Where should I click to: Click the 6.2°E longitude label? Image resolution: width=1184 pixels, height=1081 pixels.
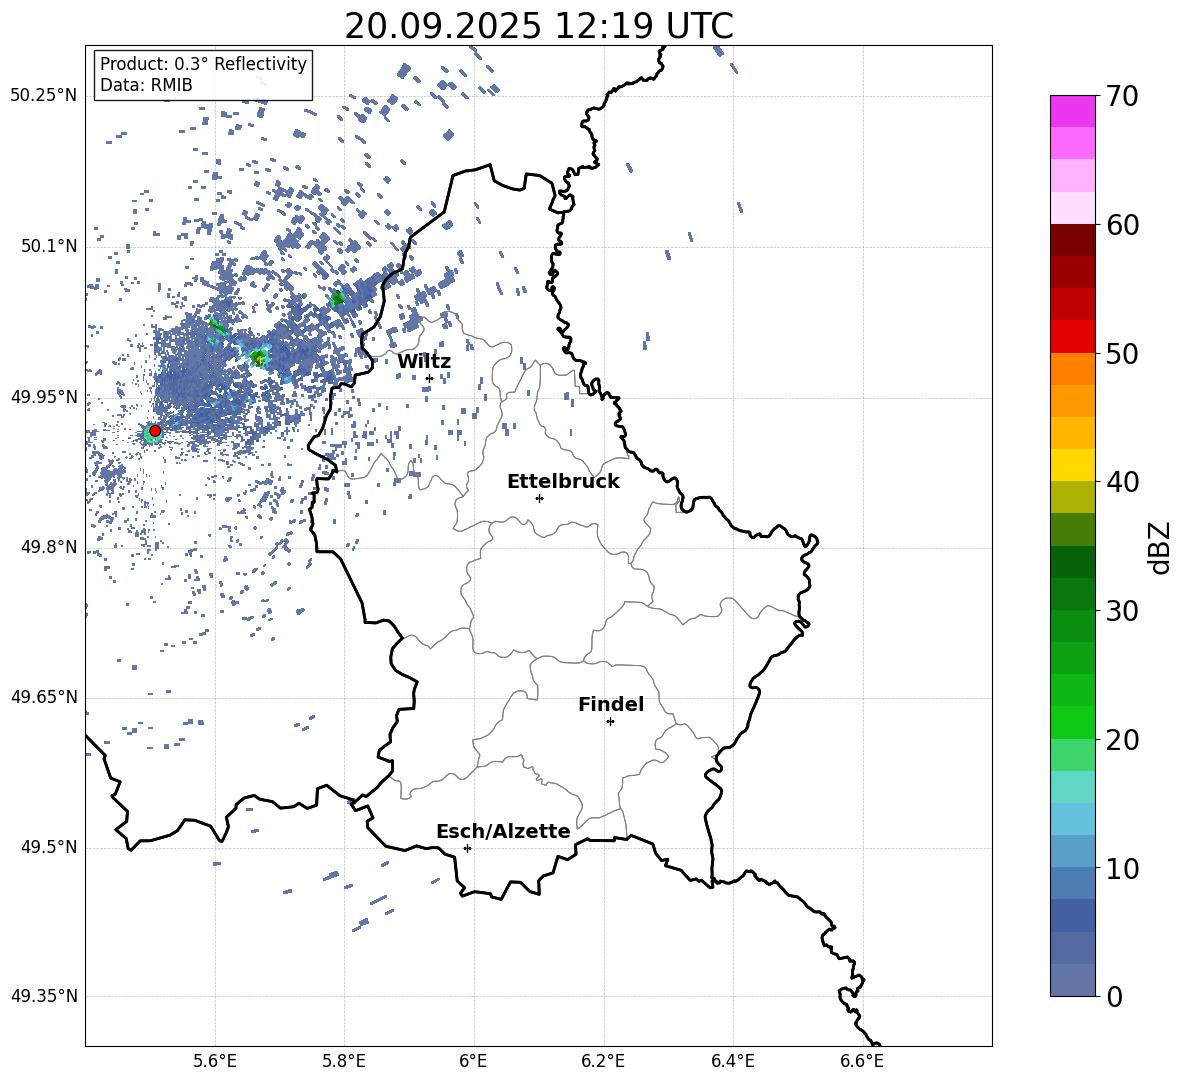(603, 1061)
